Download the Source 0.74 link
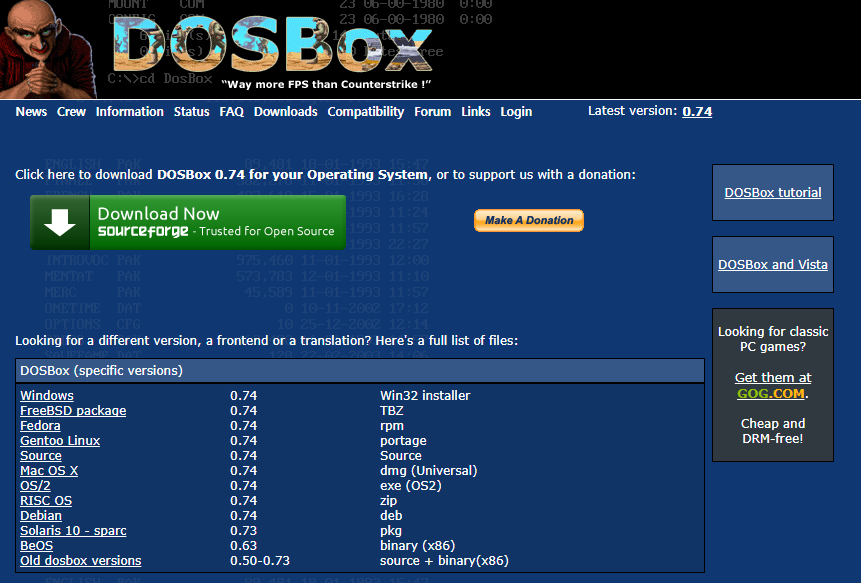Screen dimensions: 861x583 click(x=41, y=456)
